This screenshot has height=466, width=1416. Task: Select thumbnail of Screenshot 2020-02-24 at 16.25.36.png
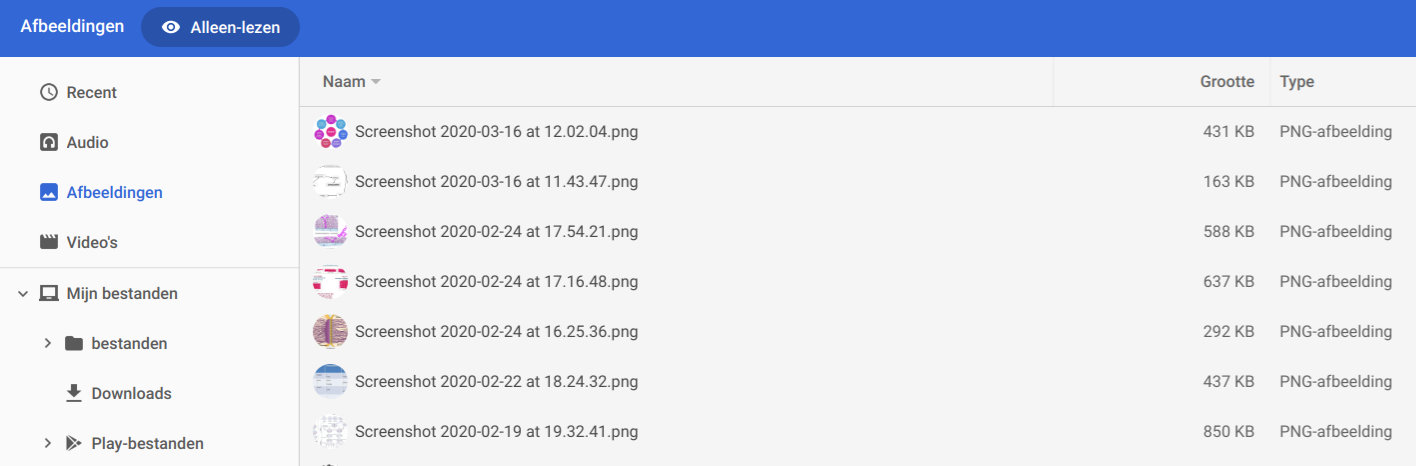[330, 332]
